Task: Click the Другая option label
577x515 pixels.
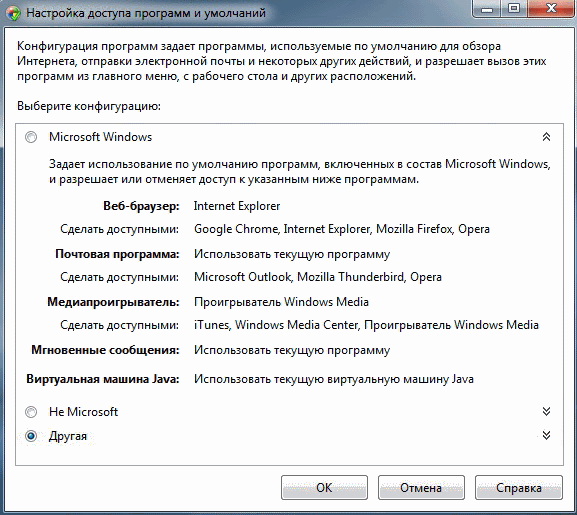Action: [68, 437]
